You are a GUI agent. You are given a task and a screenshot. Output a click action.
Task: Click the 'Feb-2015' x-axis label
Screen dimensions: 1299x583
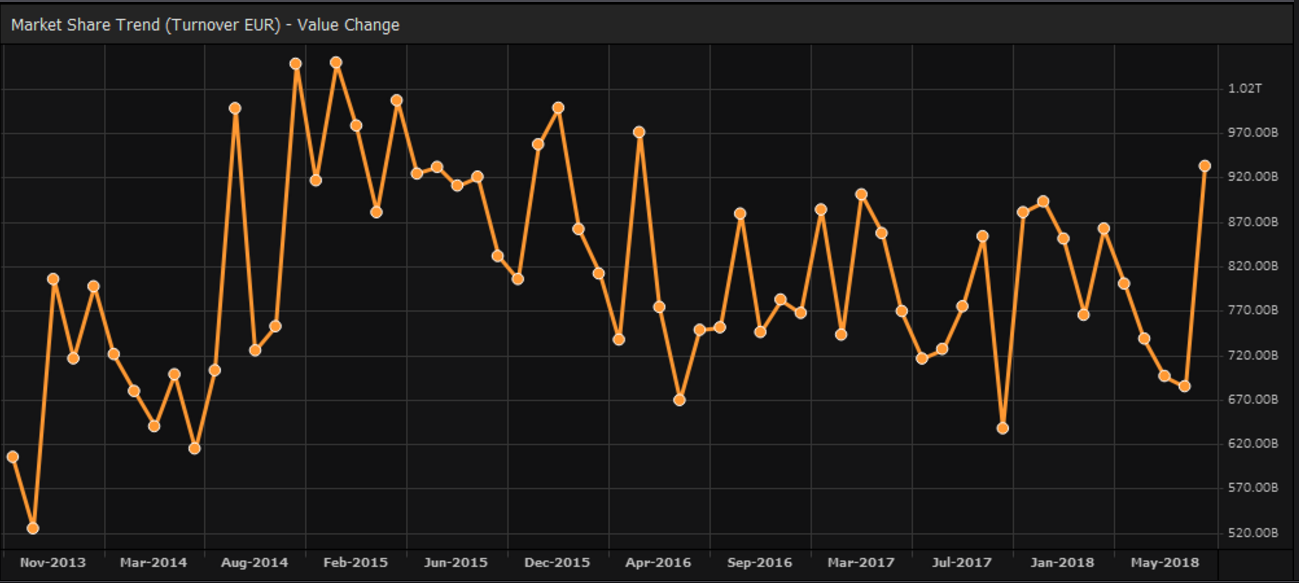coord(355,563)
